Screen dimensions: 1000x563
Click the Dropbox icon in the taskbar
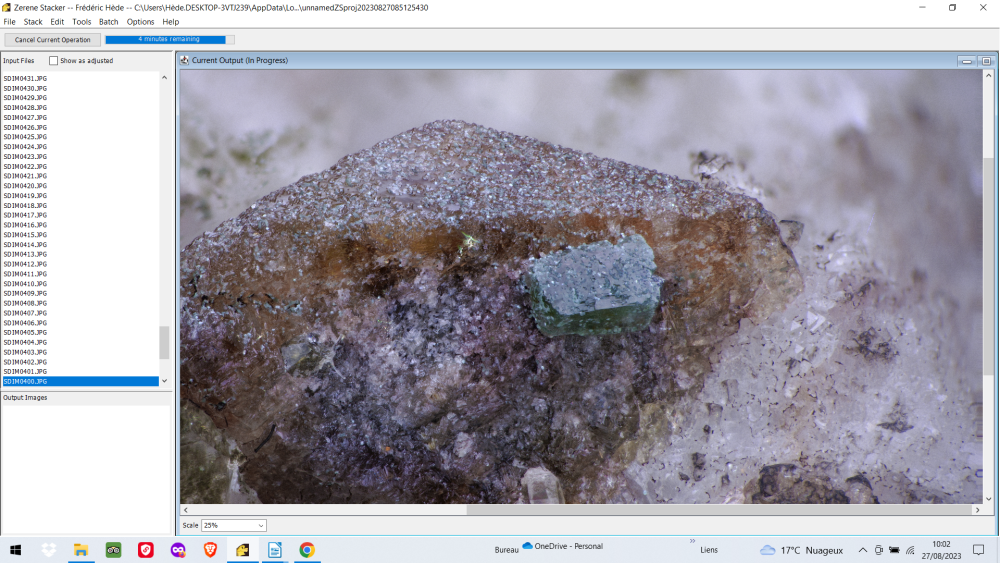[x=48, y=550]
